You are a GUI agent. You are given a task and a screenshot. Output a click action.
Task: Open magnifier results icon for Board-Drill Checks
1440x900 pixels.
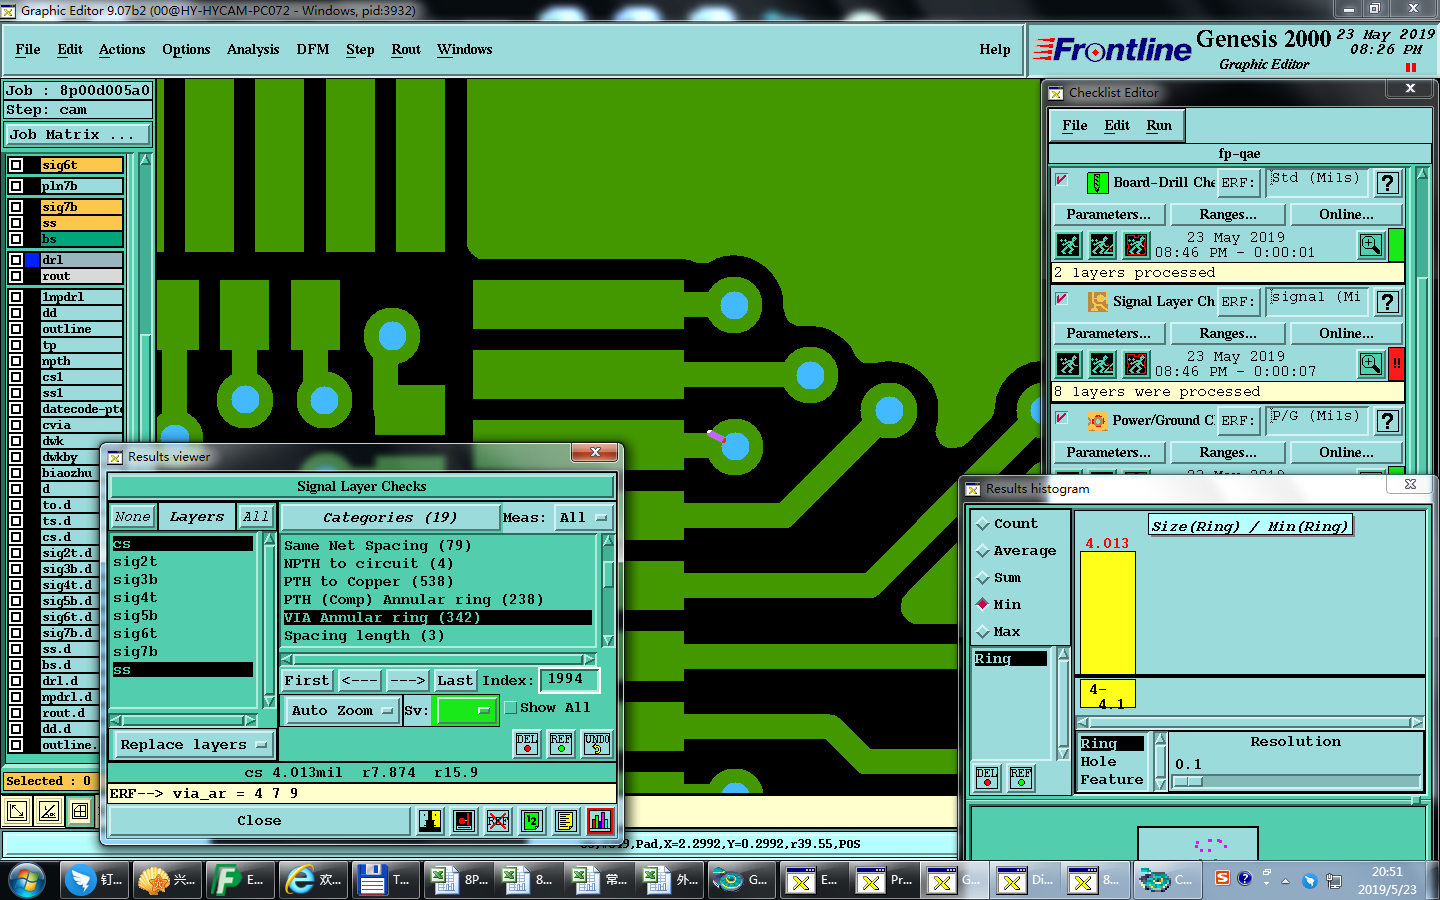click(x=1371, y=245)
